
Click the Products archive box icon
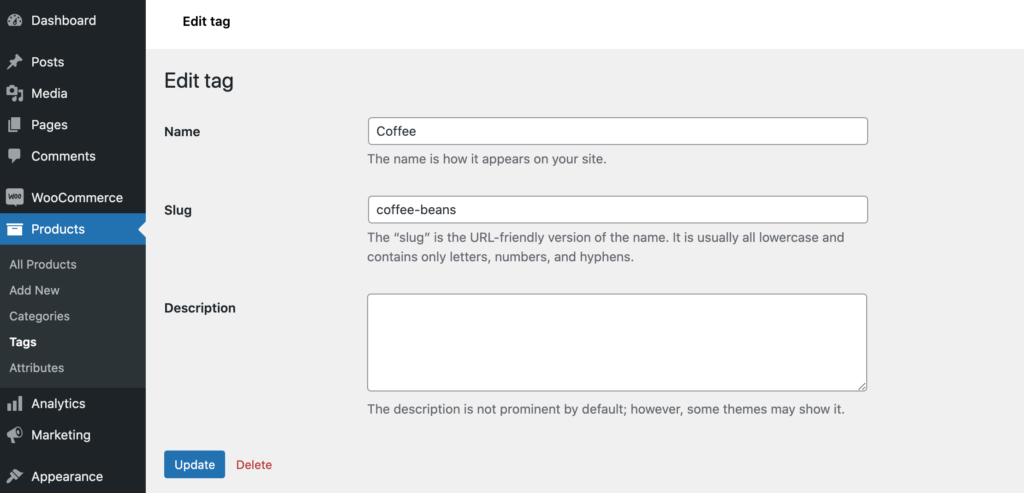pos(14,229)
